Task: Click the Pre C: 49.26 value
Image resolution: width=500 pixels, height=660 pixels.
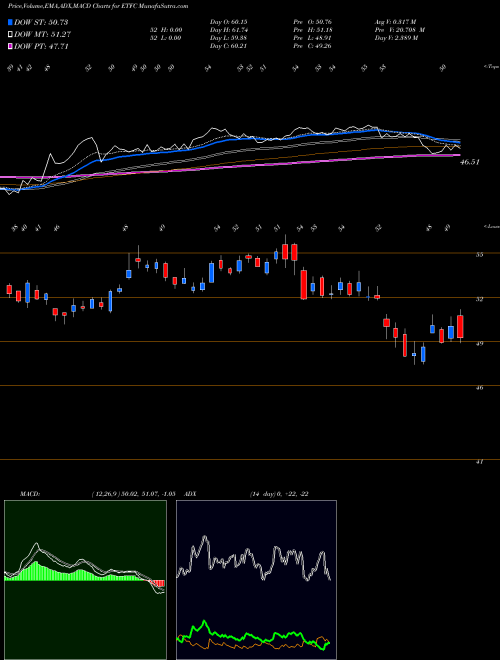Action: 313,46
